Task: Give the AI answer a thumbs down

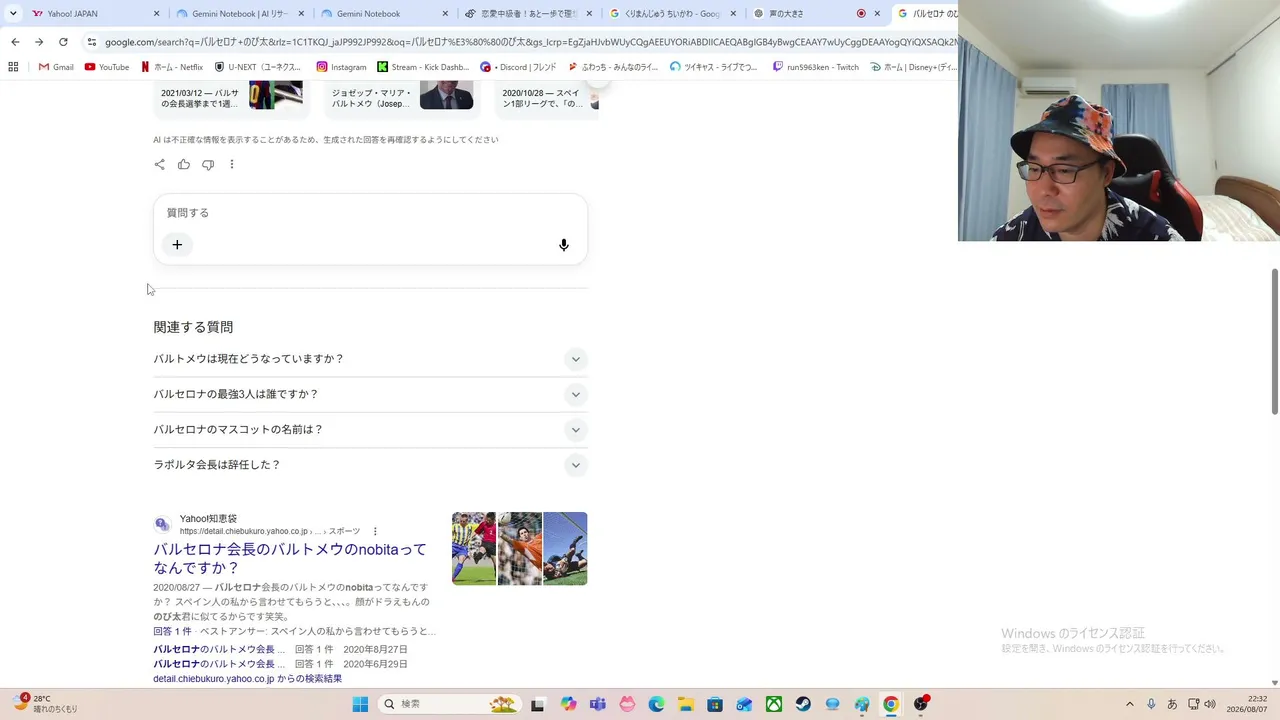Action: (208, 165)
